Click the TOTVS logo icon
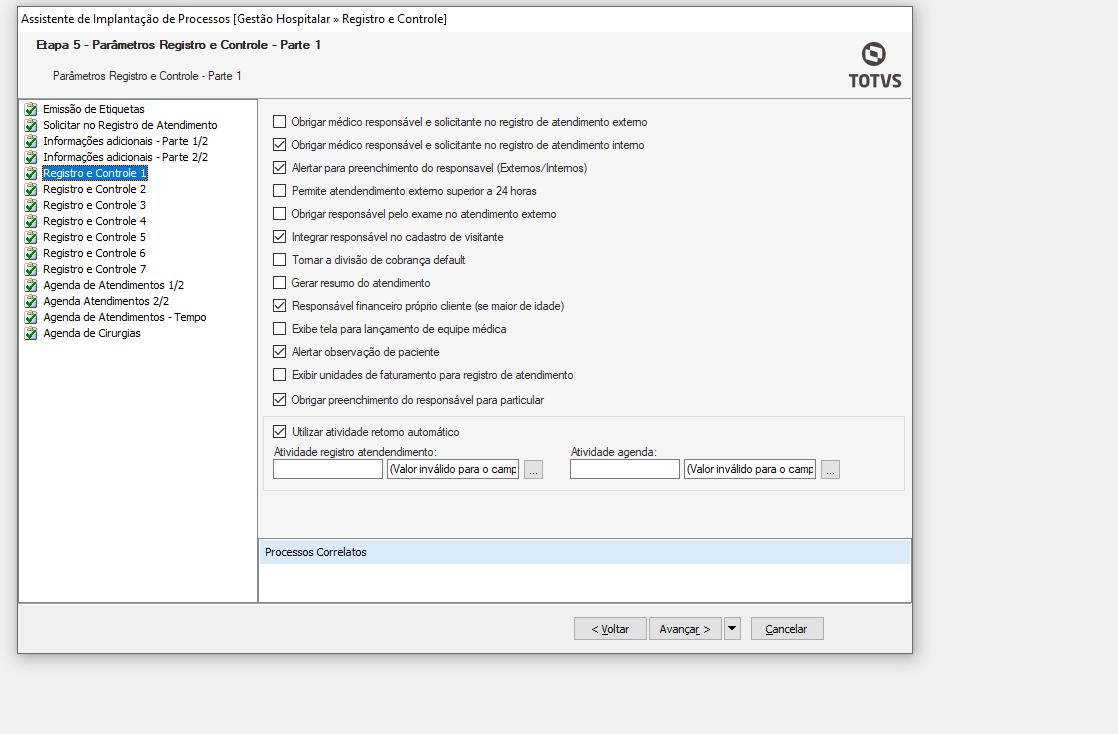 pyautogui.click(x=873, y=55)
